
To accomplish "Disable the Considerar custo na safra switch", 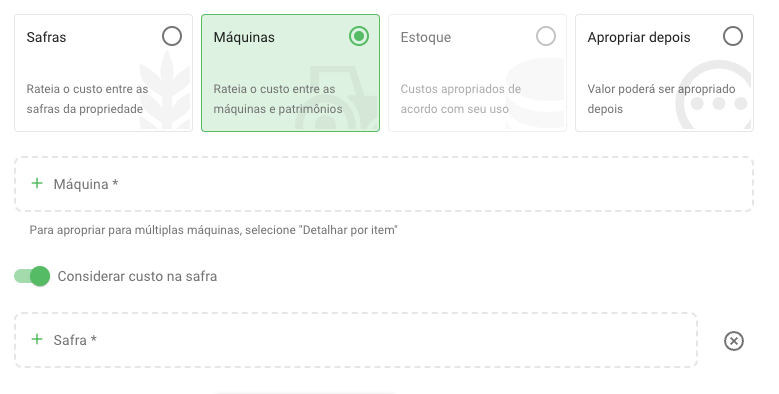I will [x=32, y=276].
